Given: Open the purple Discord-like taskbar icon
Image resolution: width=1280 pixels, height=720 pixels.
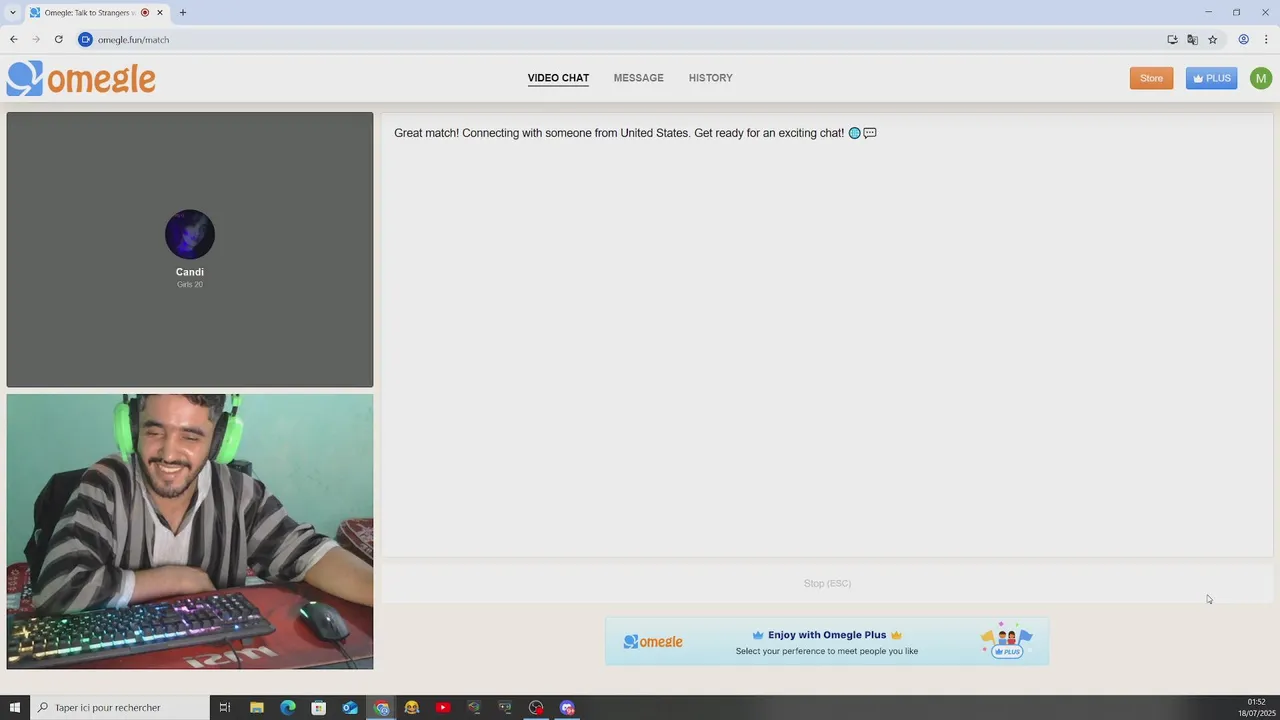Looking at the screenshot, I should [567, 708].
